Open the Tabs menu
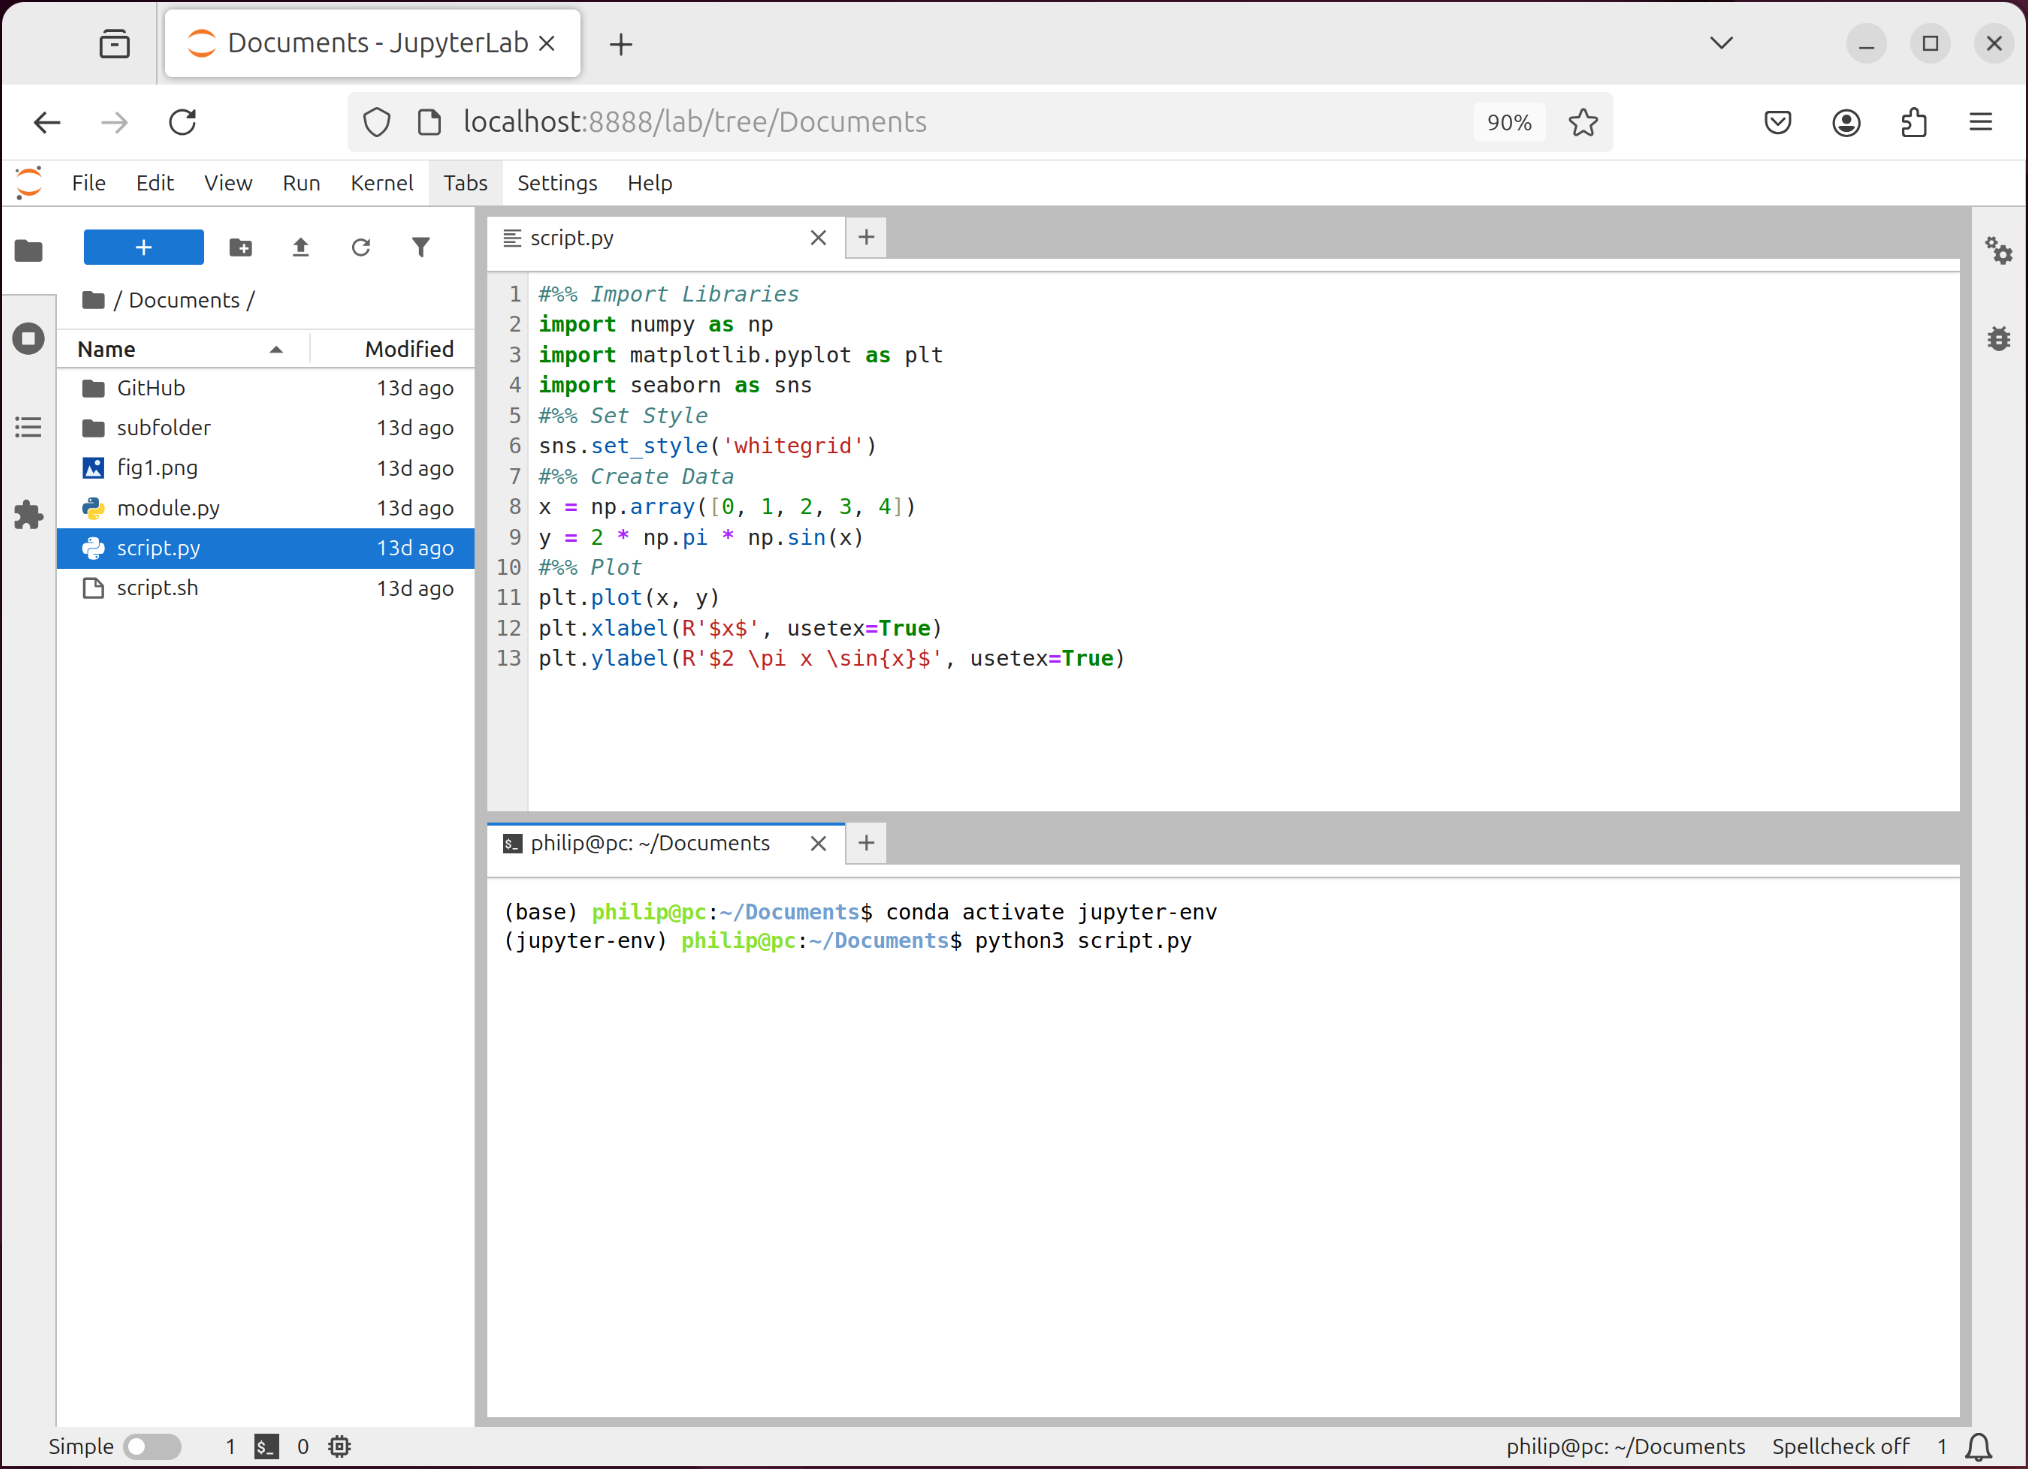 click(x=465, y=183)
